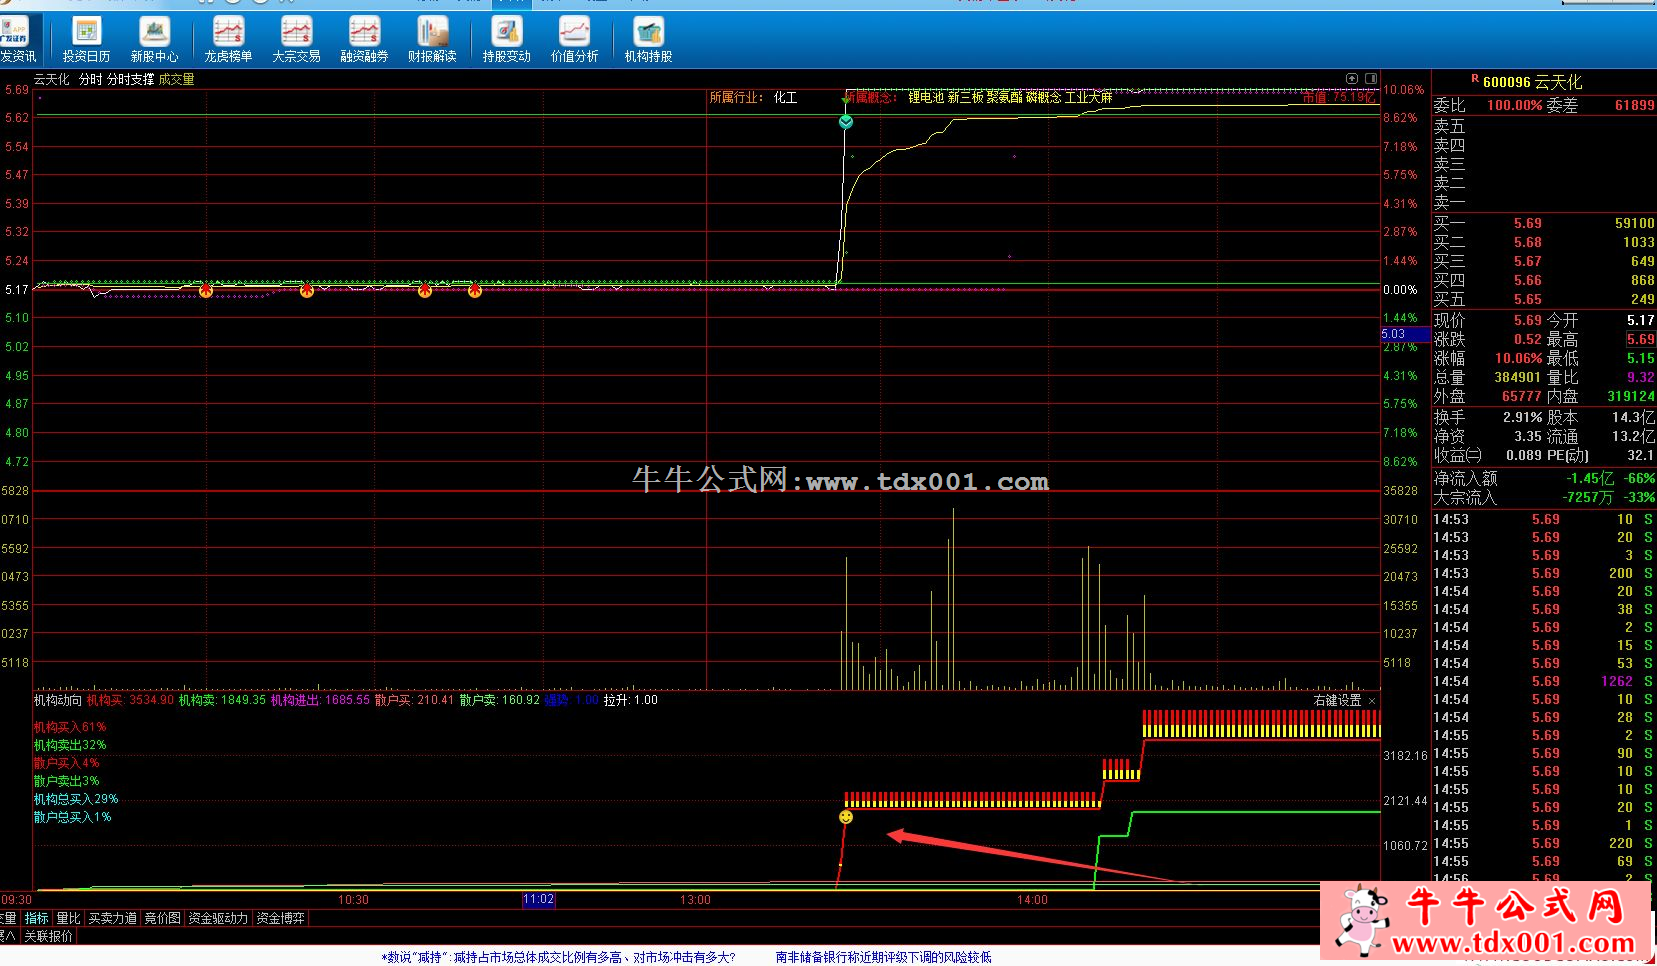1657x966 pixels.
Task: Open the 数说减持 news headline link
Action: 558,957
